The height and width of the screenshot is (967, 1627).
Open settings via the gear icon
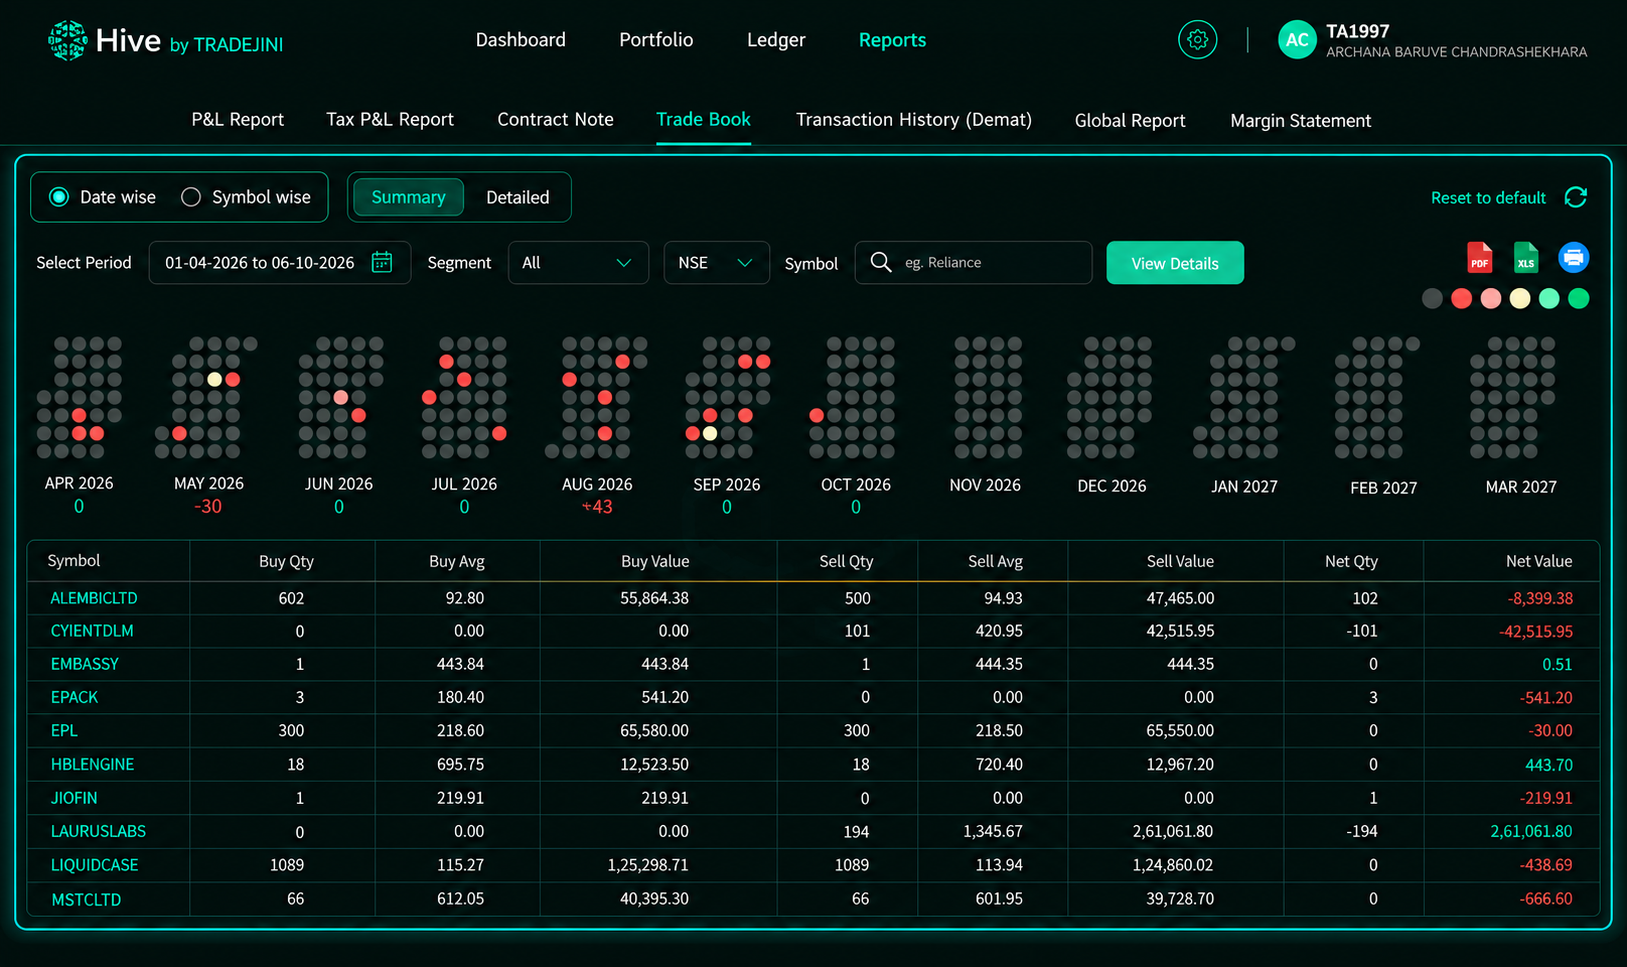coord(1197,40)
